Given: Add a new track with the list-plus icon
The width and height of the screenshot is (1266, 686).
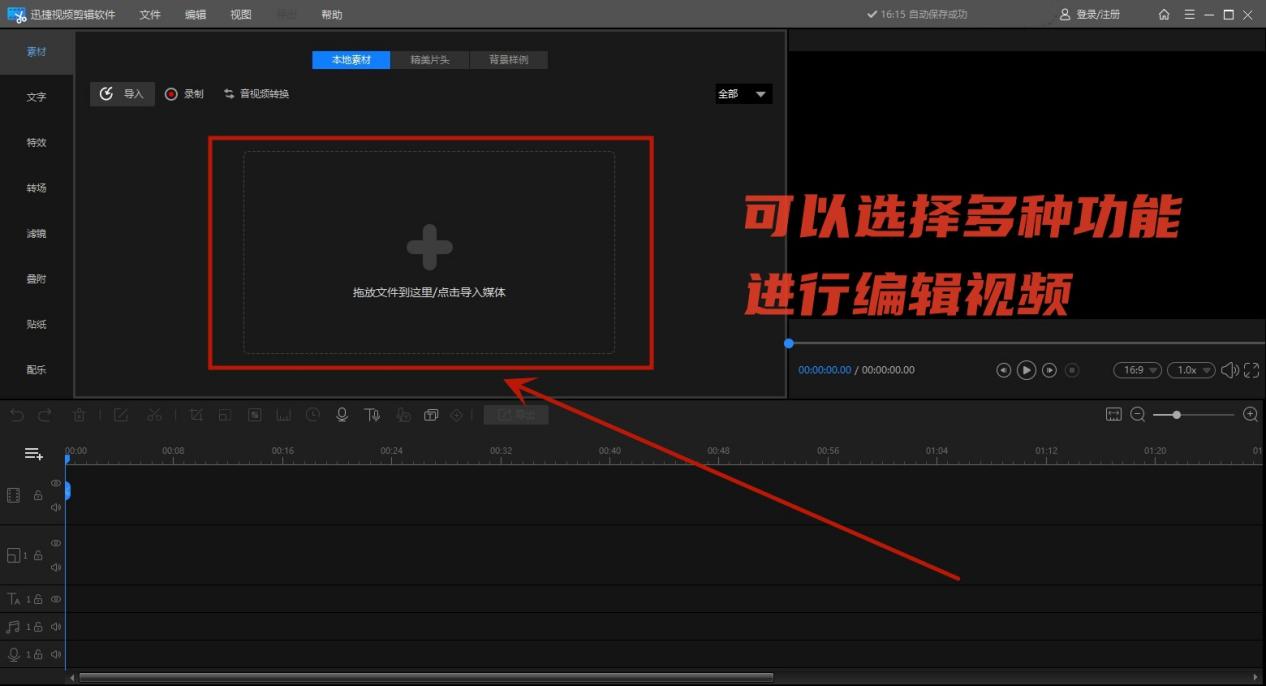Looking at the screenshot, I should tap(34, 454).
